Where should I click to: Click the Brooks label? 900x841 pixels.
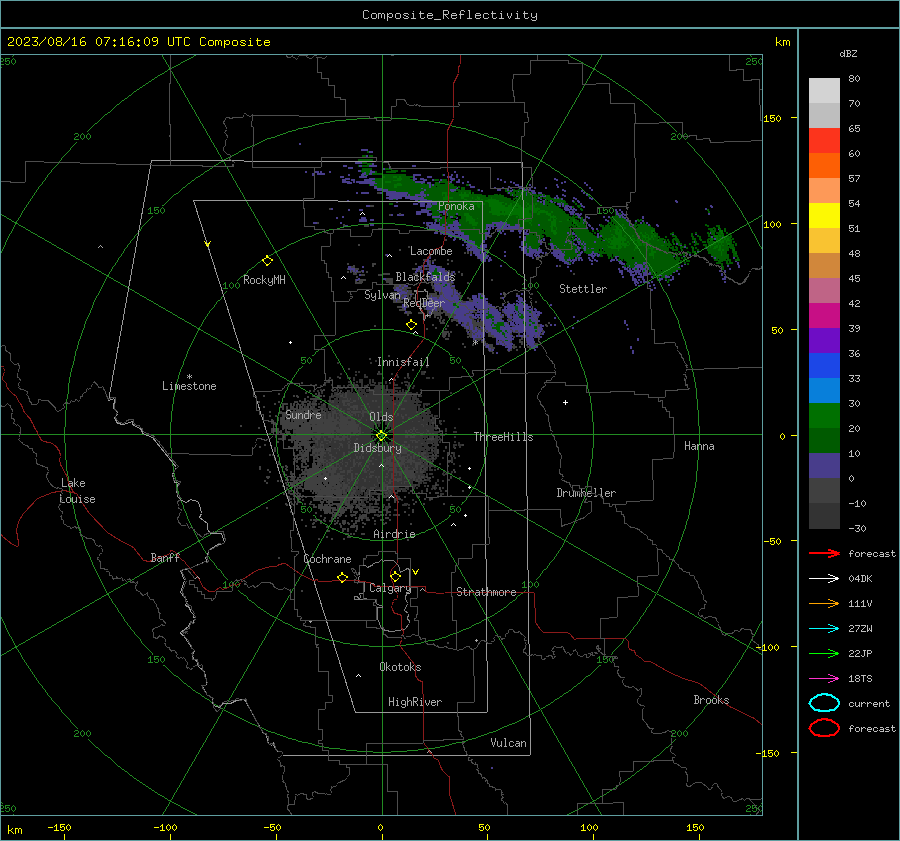[711, 700]
